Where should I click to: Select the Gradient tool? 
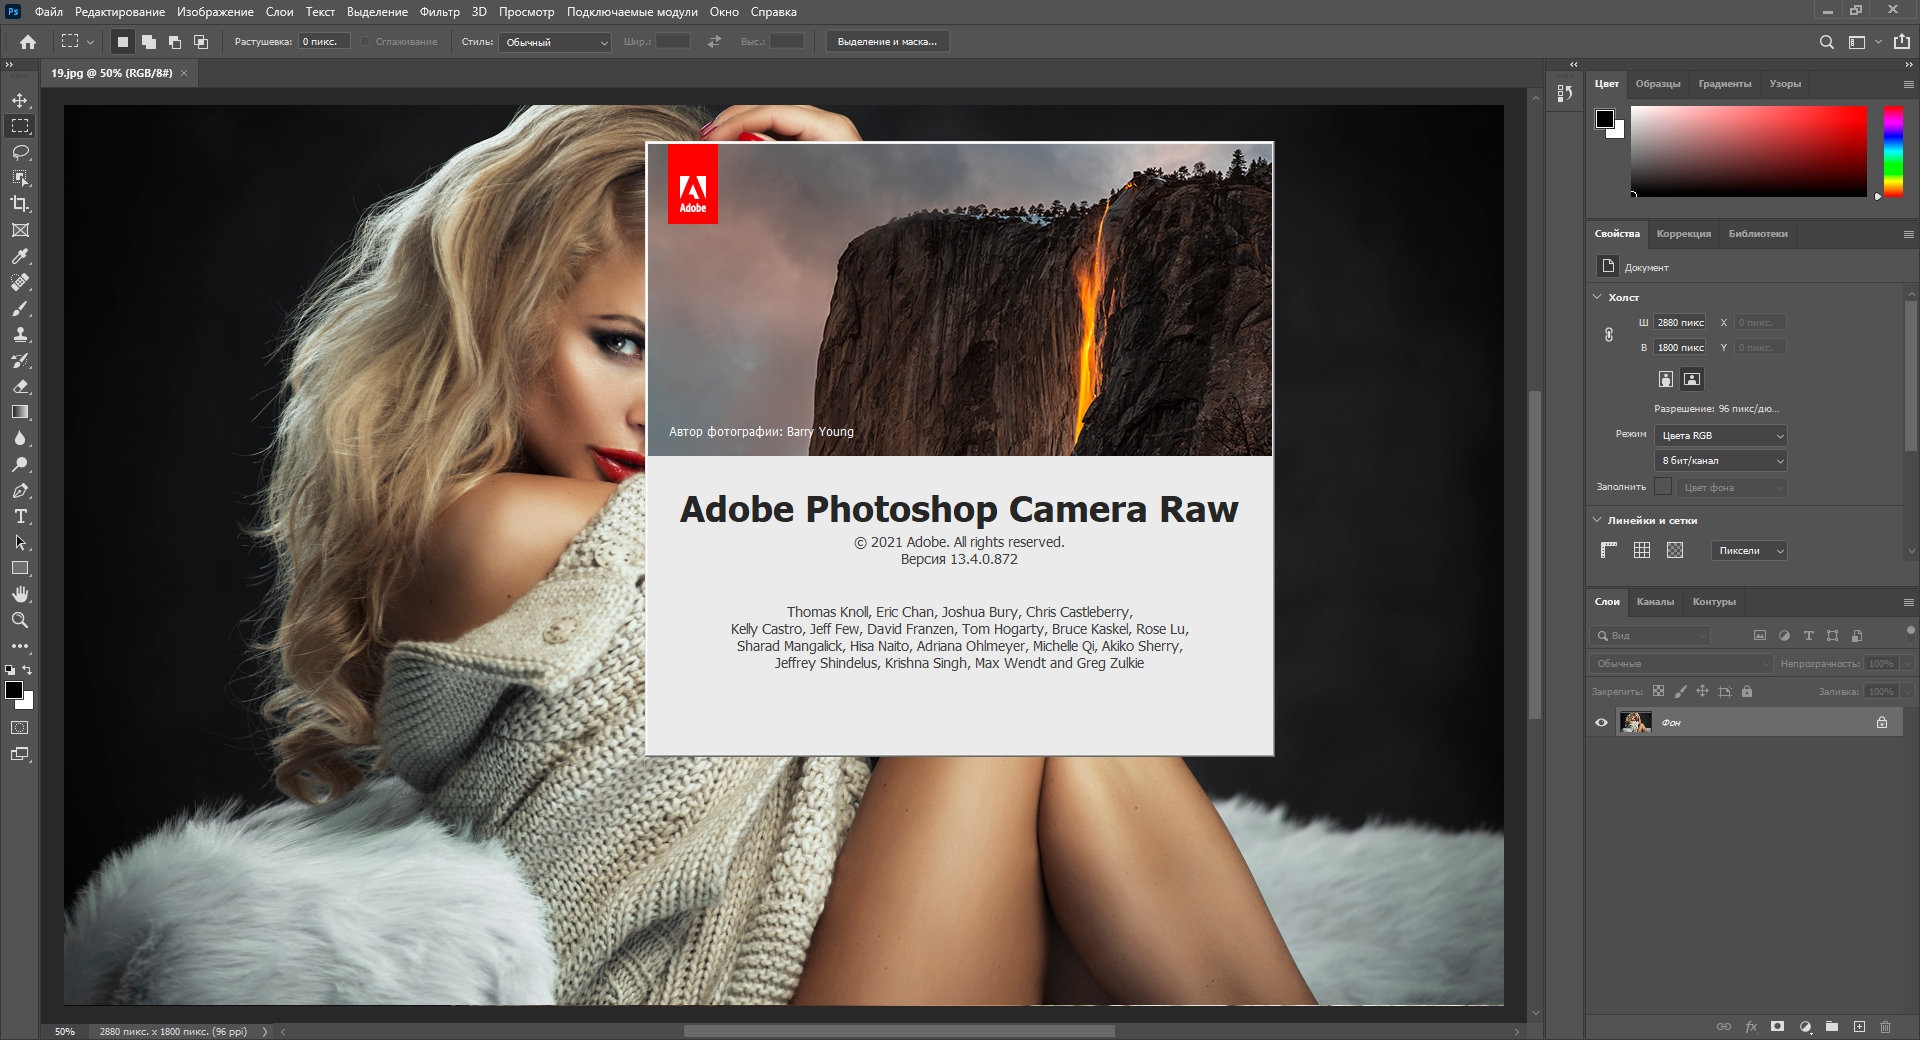pyautogui.click(x=20, y=412)
